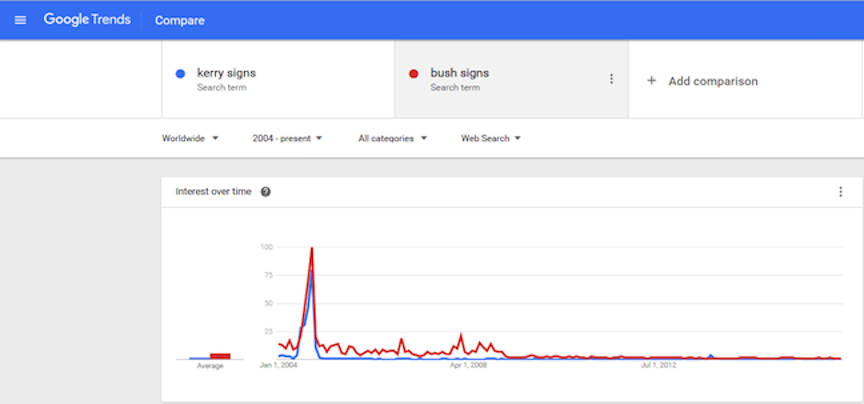The image size is (864, 404).
Task: Expand the Worldwide region dropdown
Action: pyautogui.click(x=190, y=138)
